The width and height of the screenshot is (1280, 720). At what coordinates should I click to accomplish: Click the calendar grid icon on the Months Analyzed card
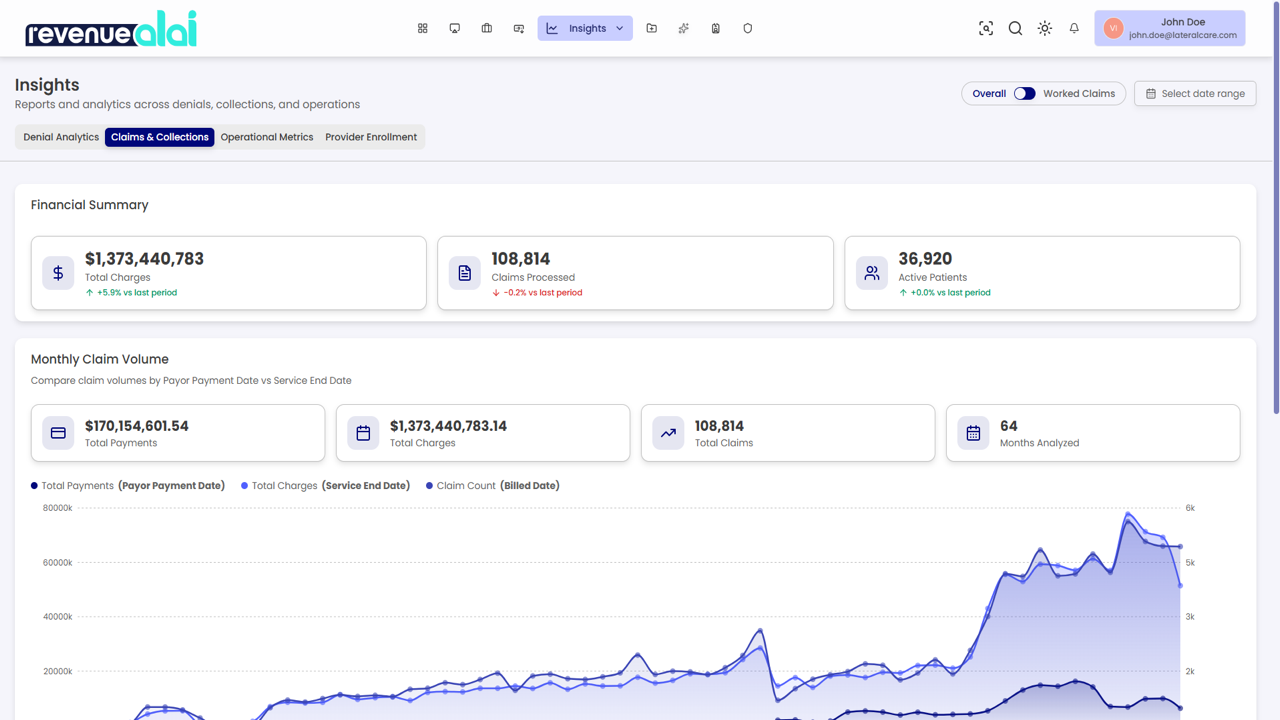coord(973,433)
